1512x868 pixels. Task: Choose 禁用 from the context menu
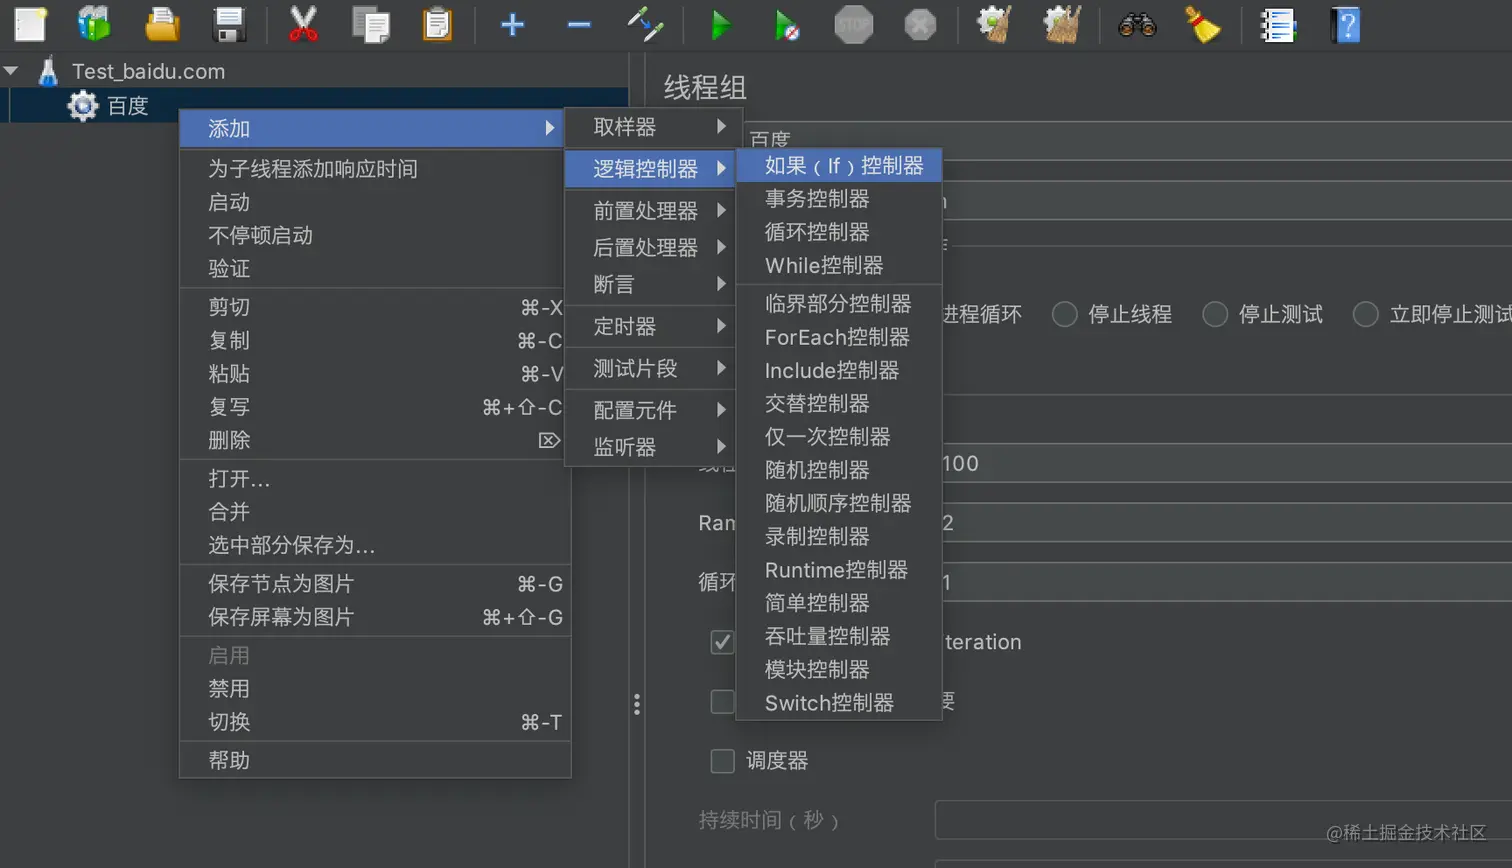pyautogui.click(x=375, y=689)
